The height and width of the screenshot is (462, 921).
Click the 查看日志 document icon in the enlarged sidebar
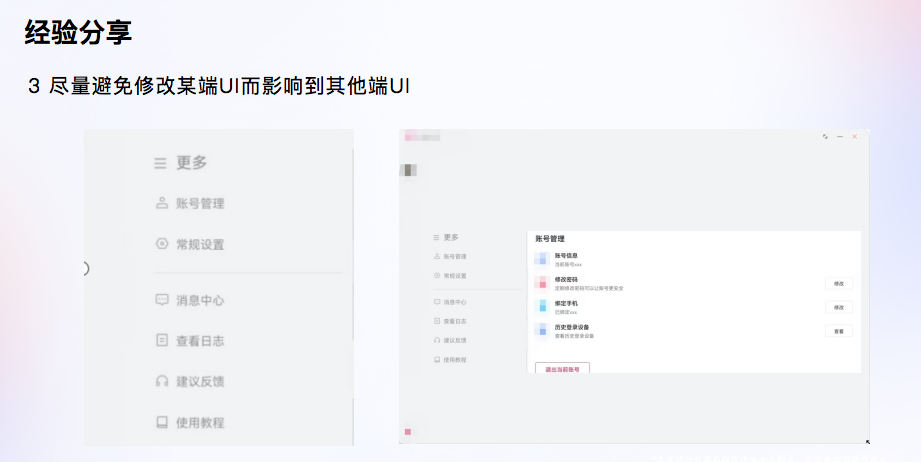pos(161,340)
